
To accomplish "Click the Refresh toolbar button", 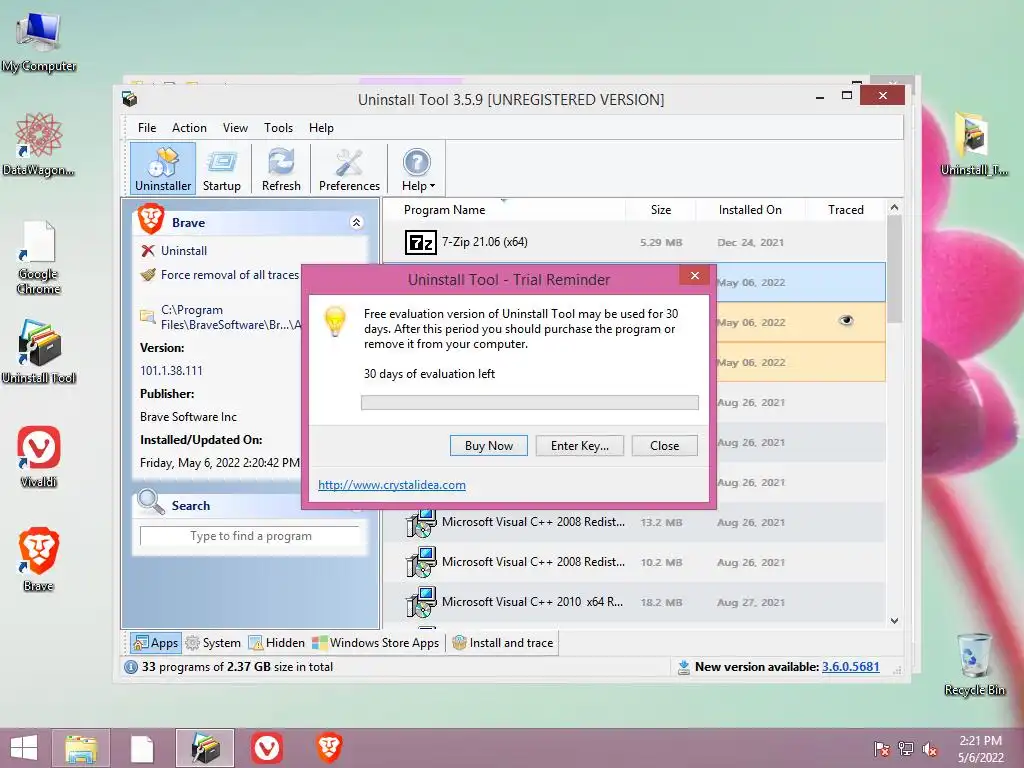I will [x=281, y=169].
